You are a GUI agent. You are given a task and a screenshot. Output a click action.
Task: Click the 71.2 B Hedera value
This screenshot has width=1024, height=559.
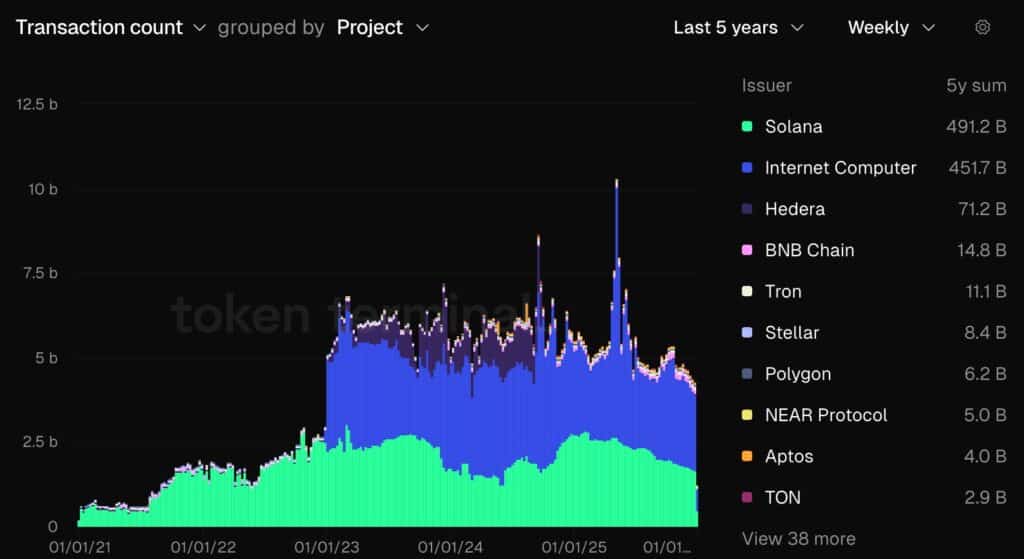point(983,209)
